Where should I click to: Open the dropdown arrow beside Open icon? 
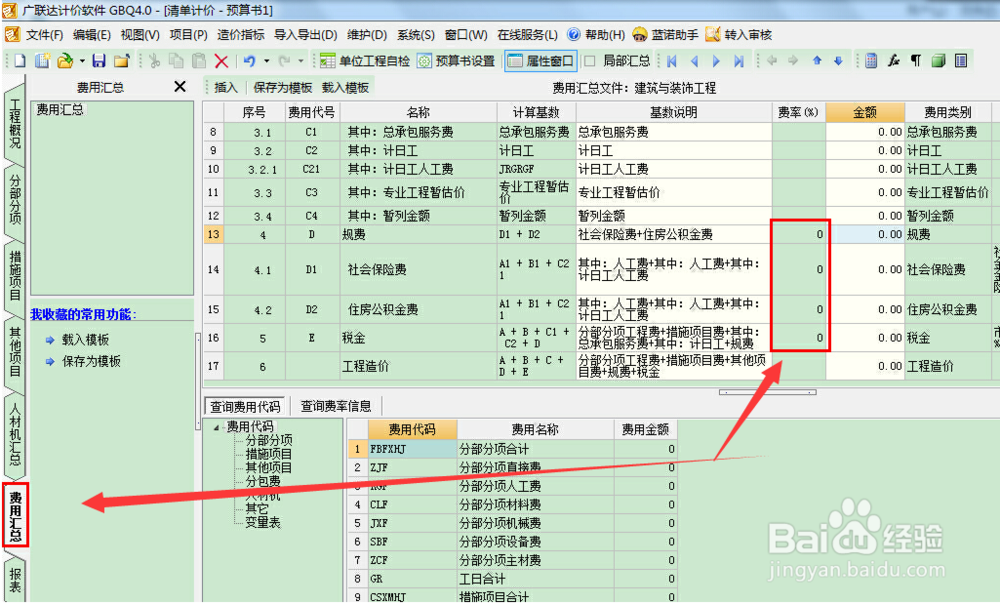tap(82, 61)
